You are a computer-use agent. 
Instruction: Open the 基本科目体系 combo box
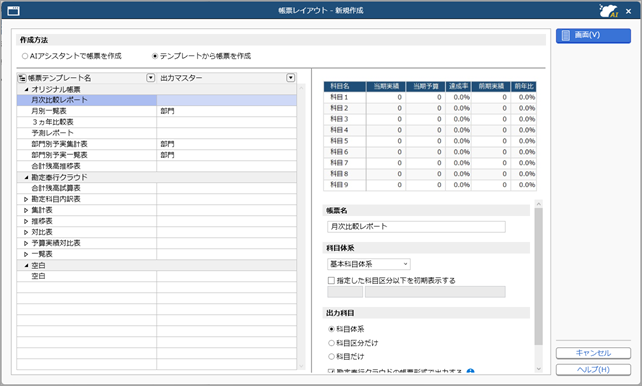[x=369, y=264]
